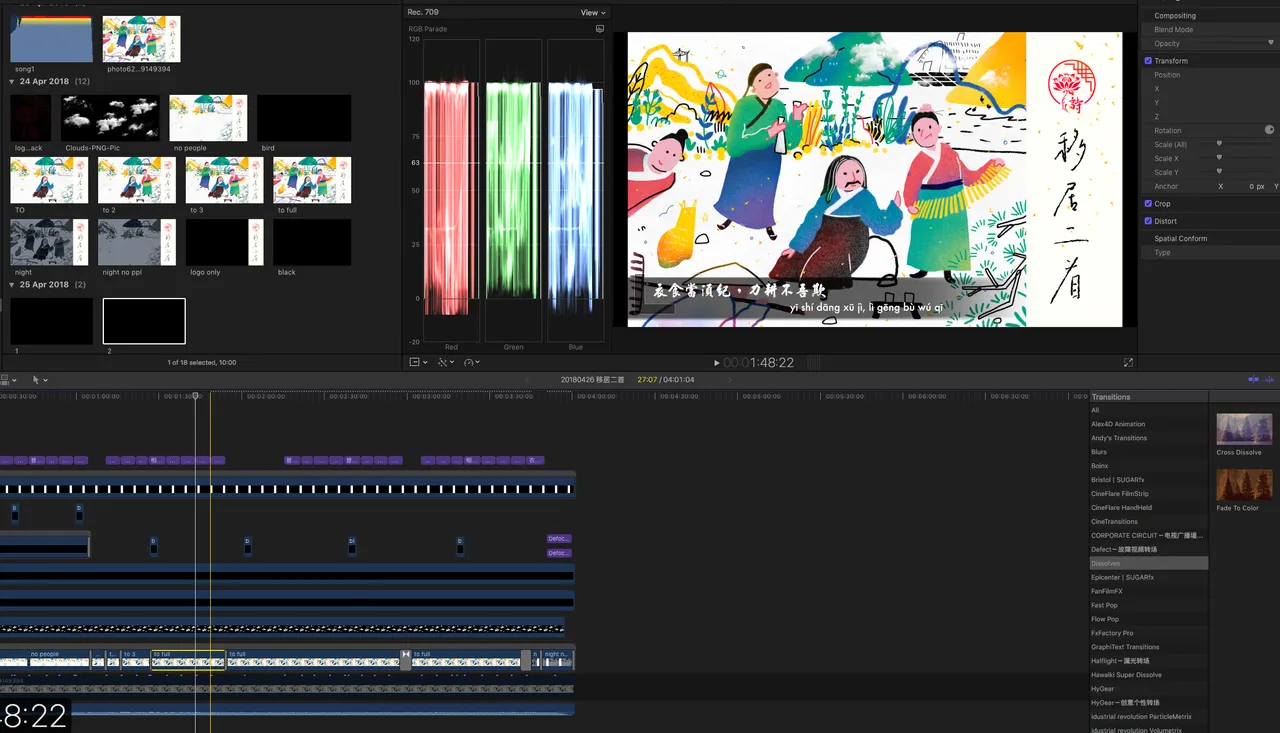
Task: Select the All transitions category
Action: 1149,410
